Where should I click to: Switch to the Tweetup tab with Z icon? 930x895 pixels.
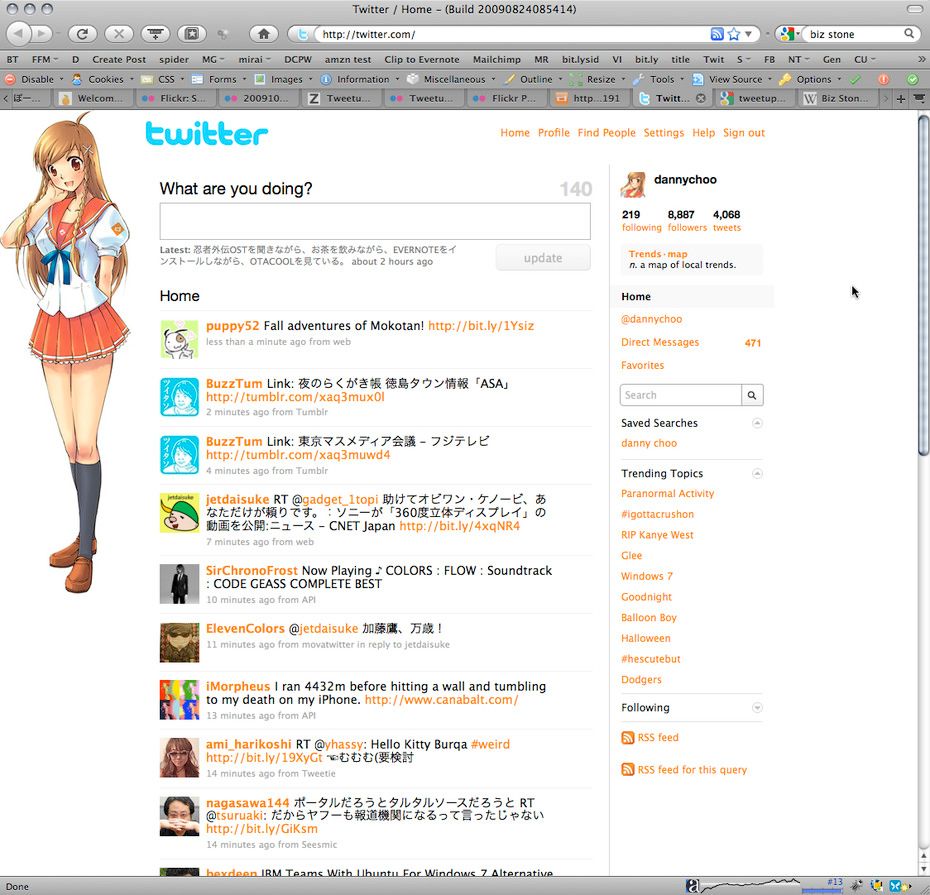pos(340,98)
